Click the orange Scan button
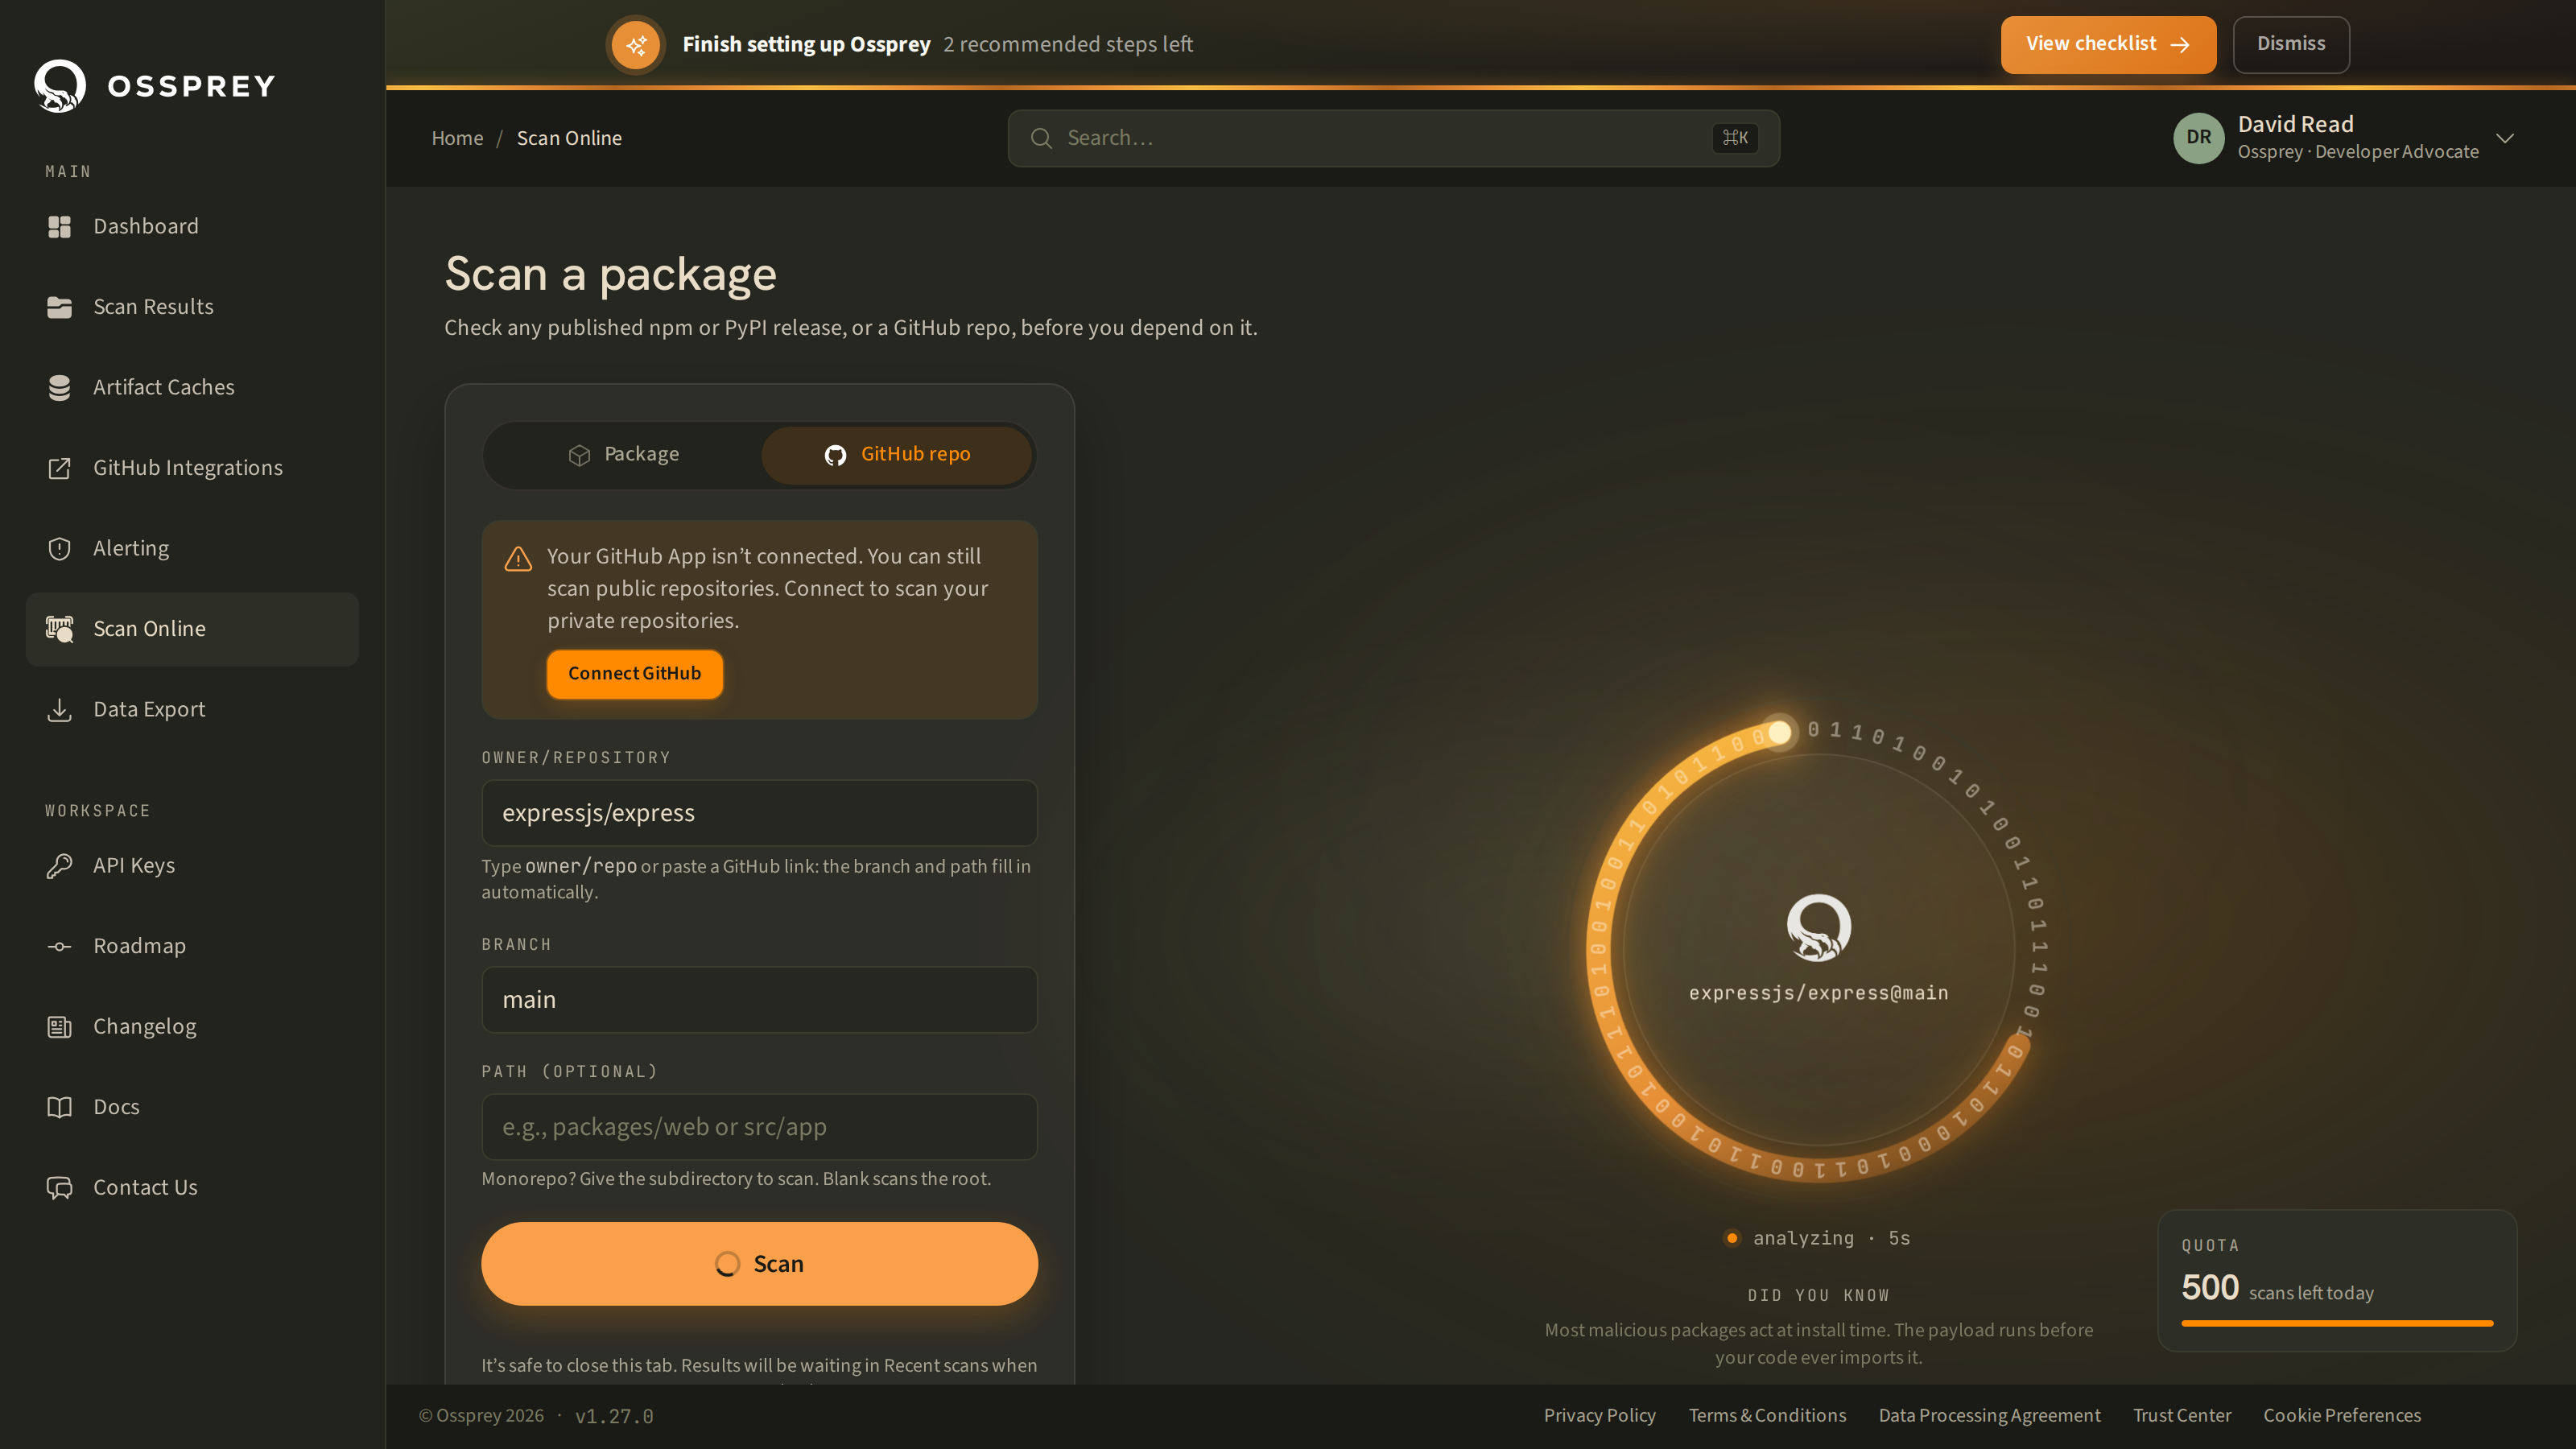The width and height of the screenshot is (2576, 1449). coord(759,1264)
